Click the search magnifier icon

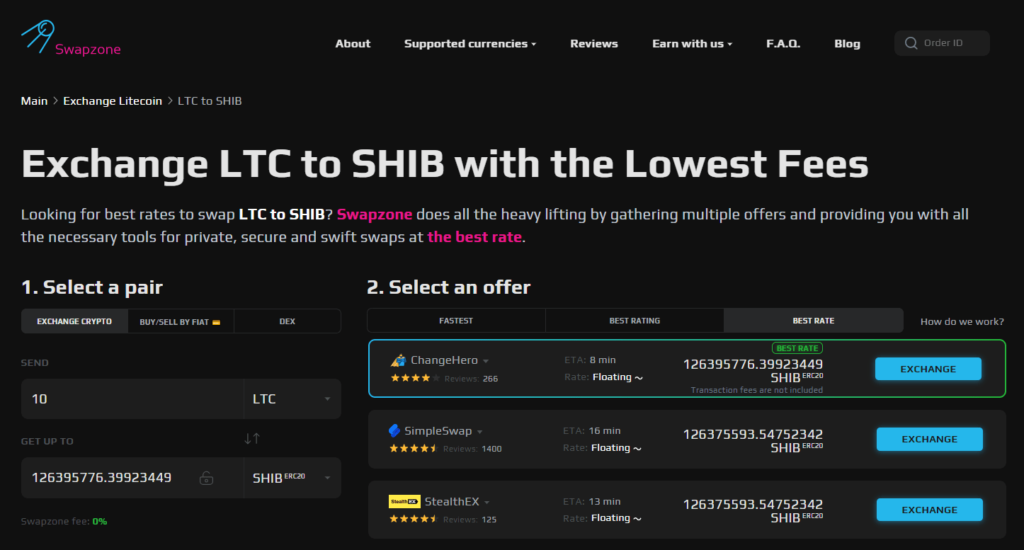click(911, 43)
